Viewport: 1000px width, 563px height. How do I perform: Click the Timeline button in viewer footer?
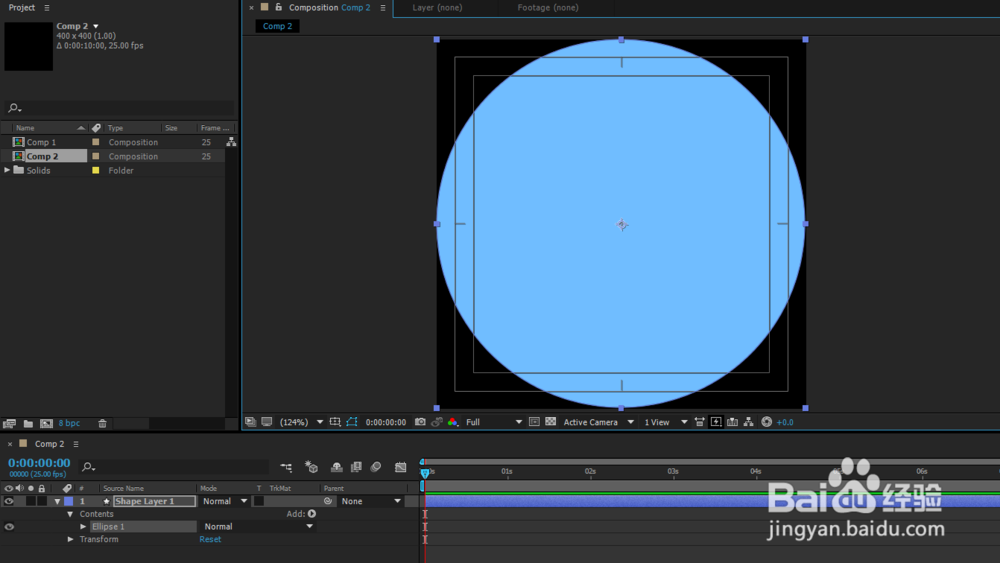(732, 422)
